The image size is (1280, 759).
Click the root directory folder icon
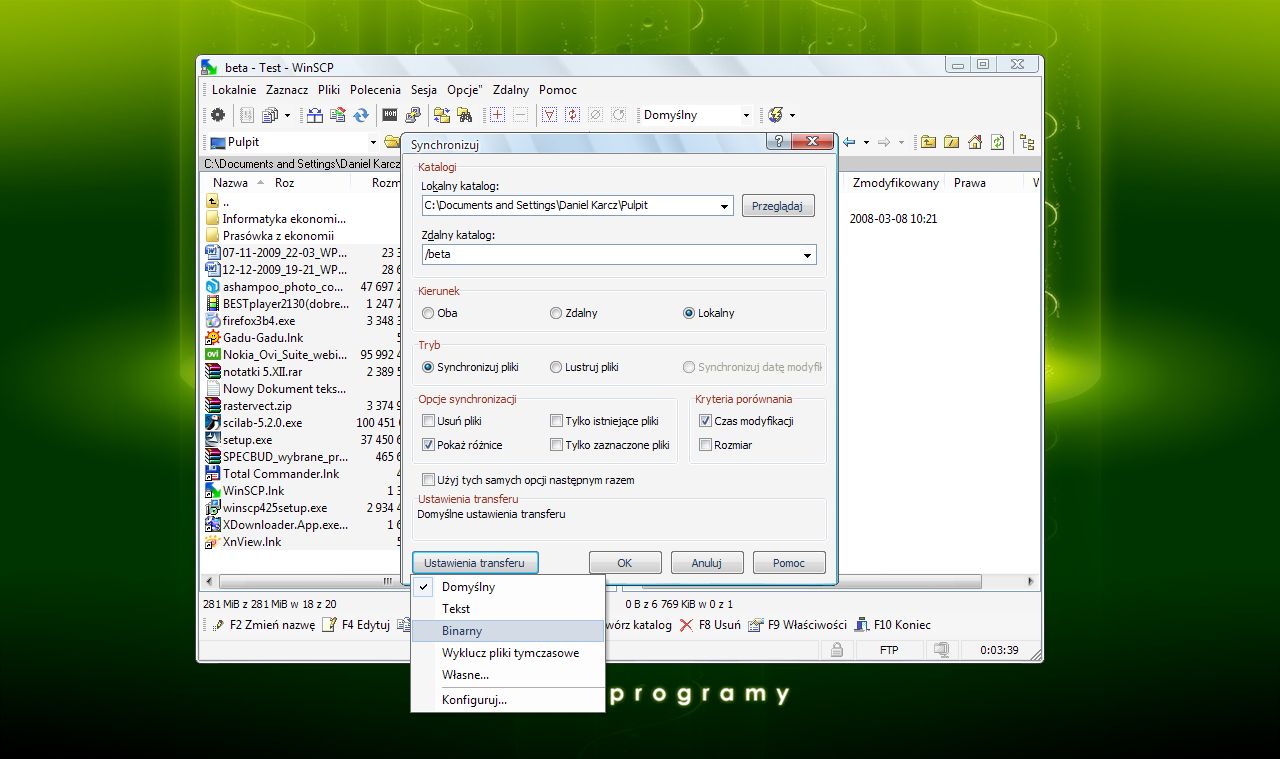pyautogui.click(x=951, y=142)
